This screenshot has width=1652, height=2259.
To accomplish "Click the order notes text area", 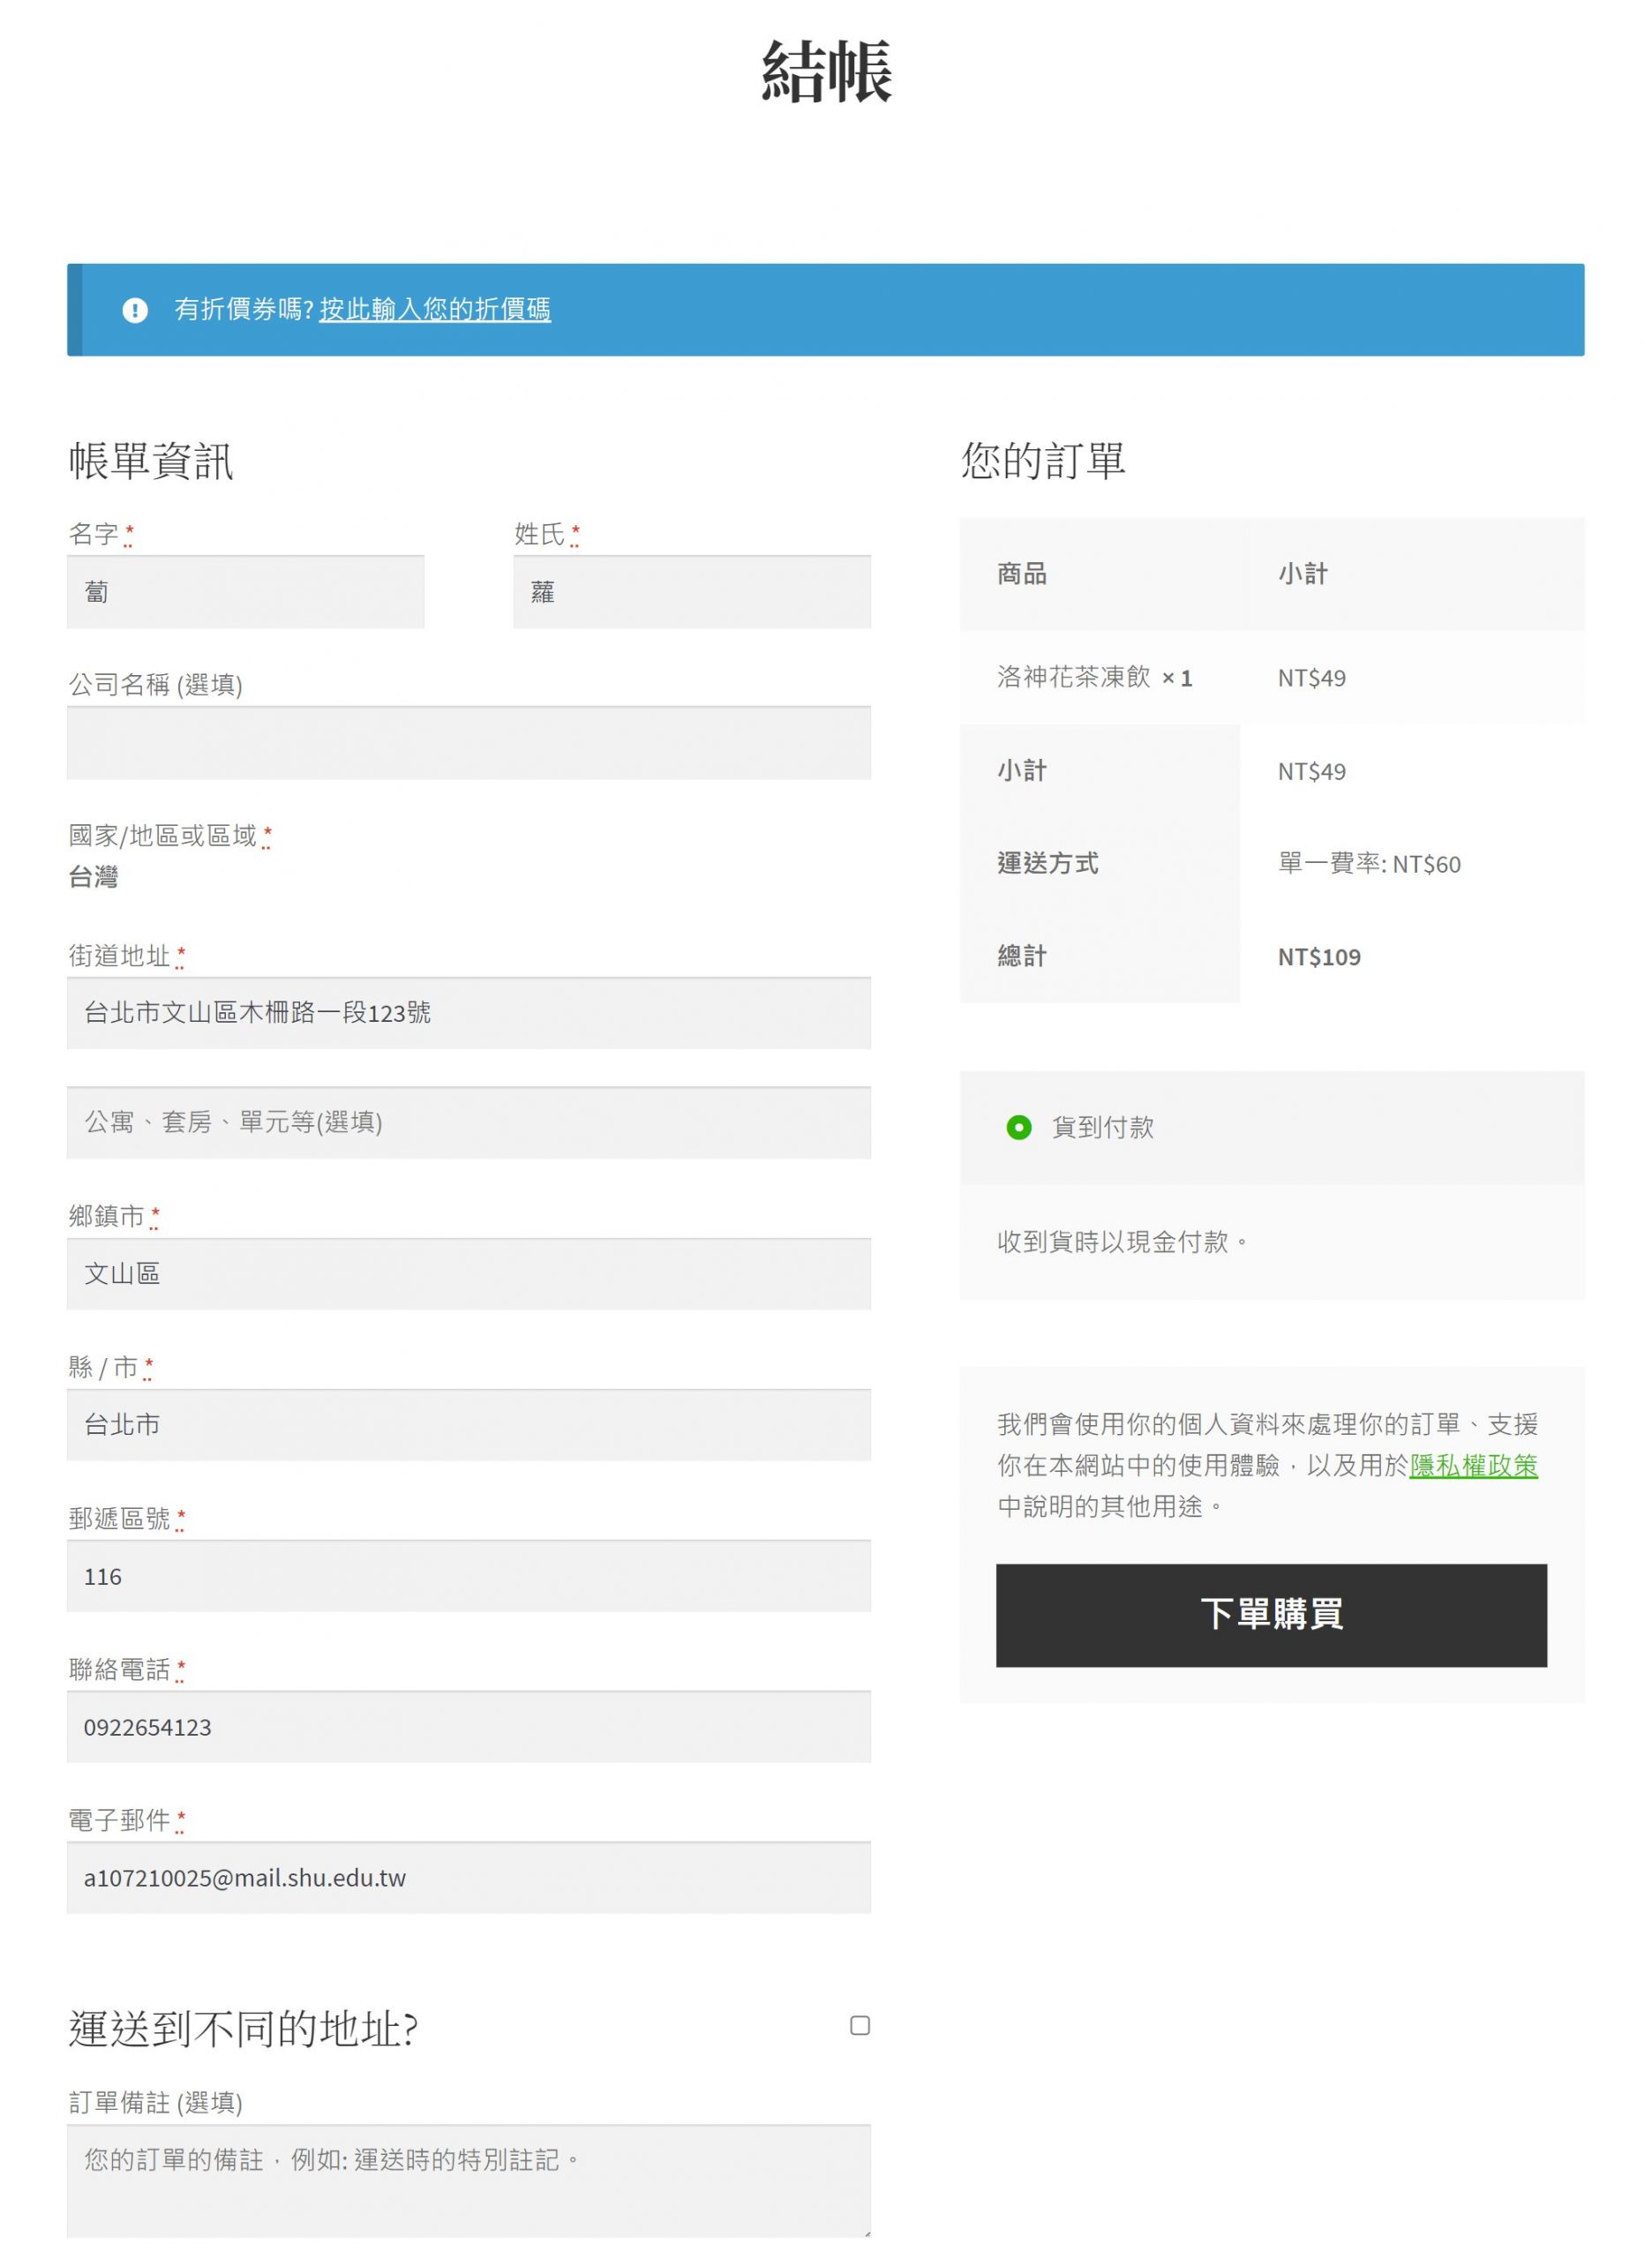I will click(x=468, y=2180).
